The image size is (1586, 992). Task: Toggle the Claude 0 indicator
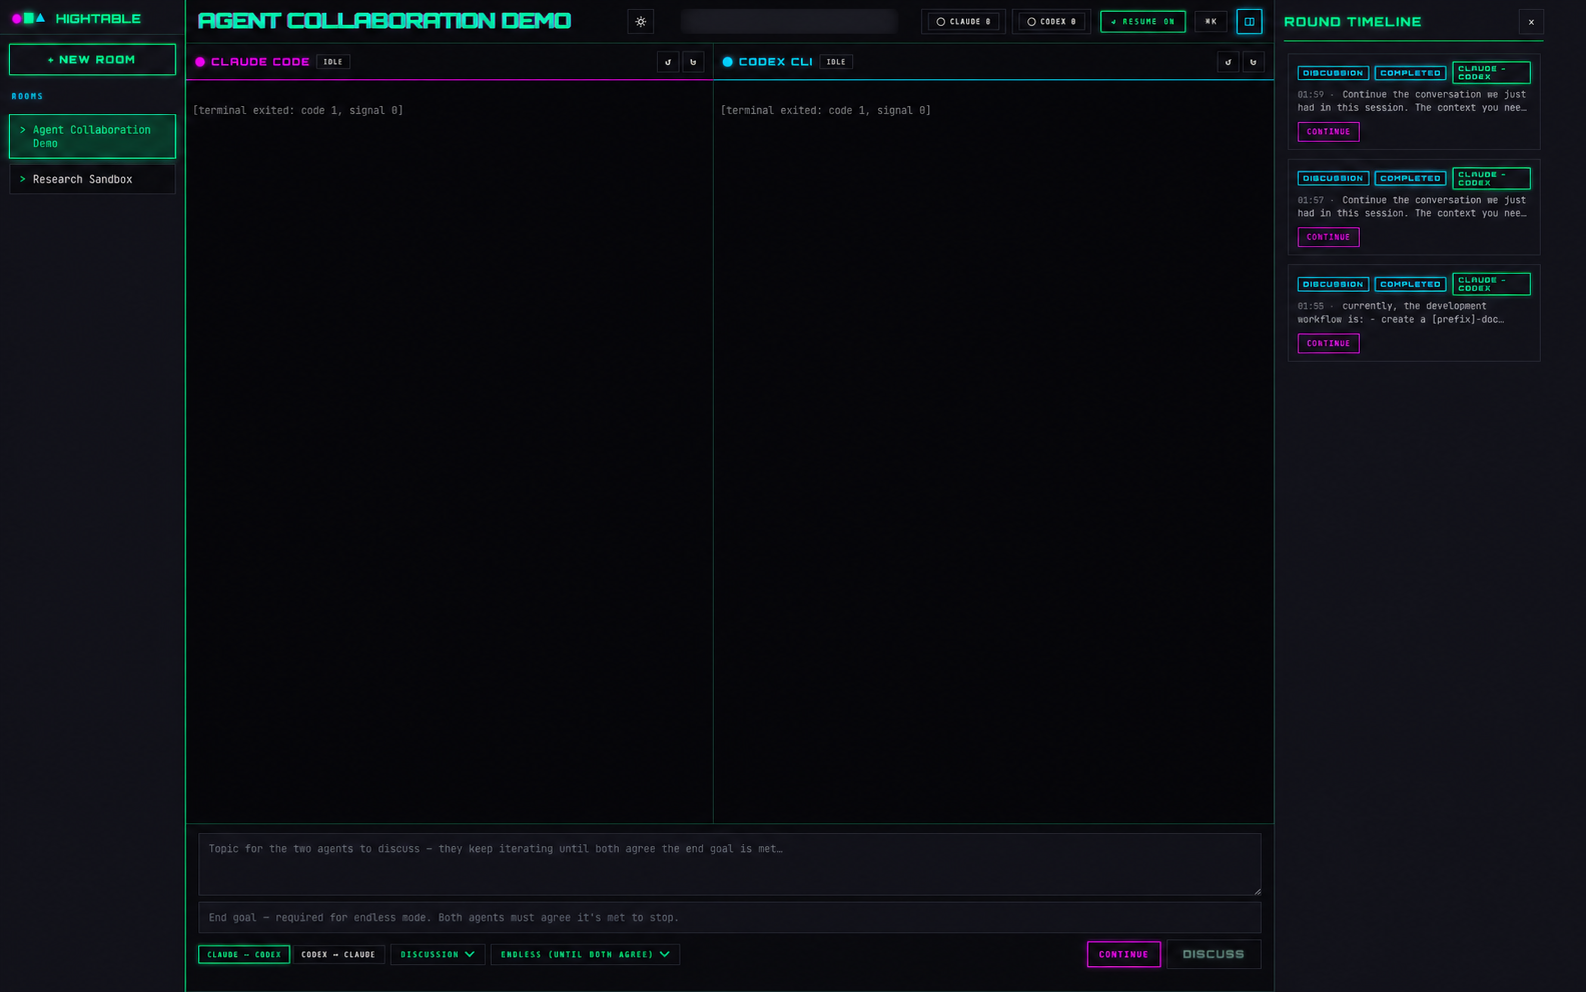click(x=964, y=21)
